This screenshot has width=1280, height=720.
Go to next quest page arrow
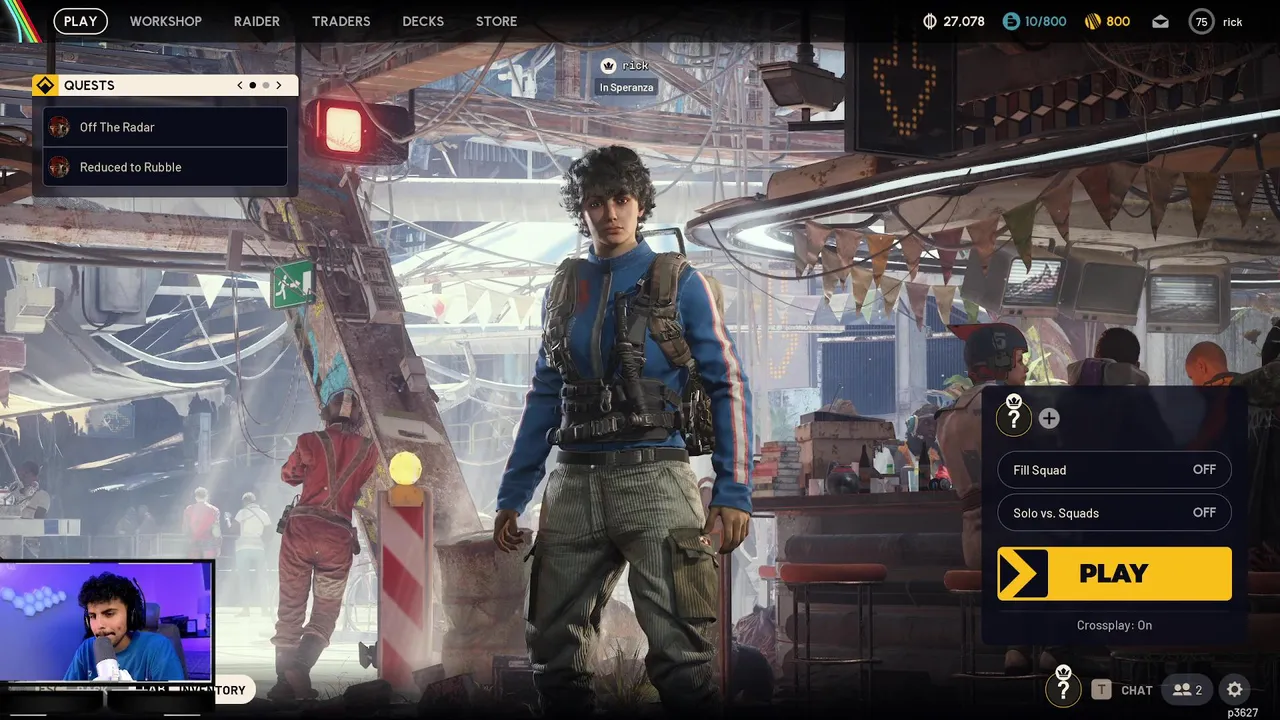coord(279,85)
